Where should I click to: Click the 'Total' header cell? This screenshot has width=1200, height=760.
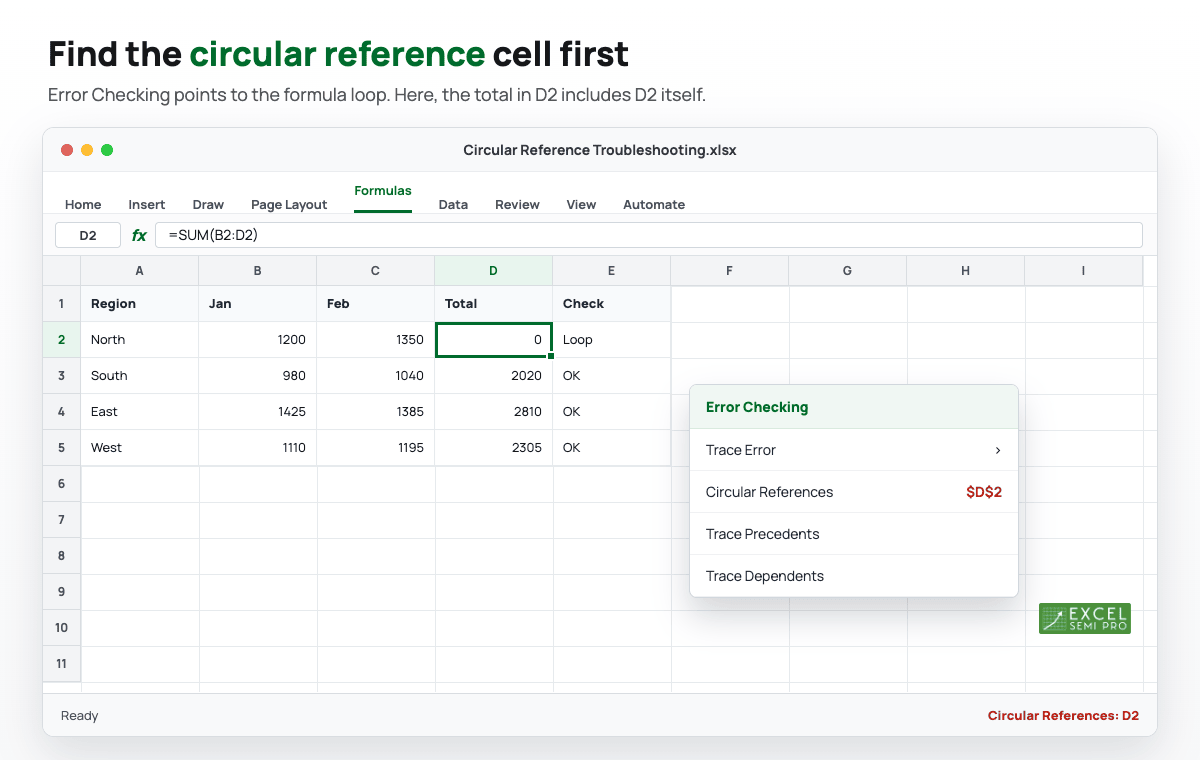pyautogui.click(x=493, y=303)
